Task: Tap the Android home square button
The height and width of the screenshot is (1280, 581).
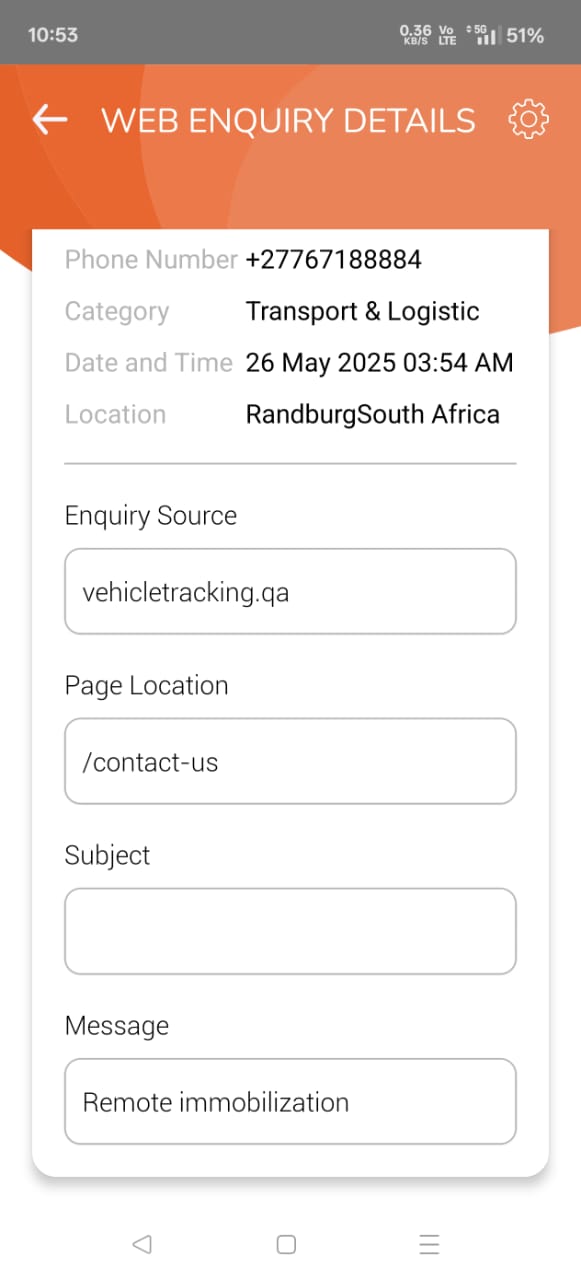Action: pos(286,1244)
